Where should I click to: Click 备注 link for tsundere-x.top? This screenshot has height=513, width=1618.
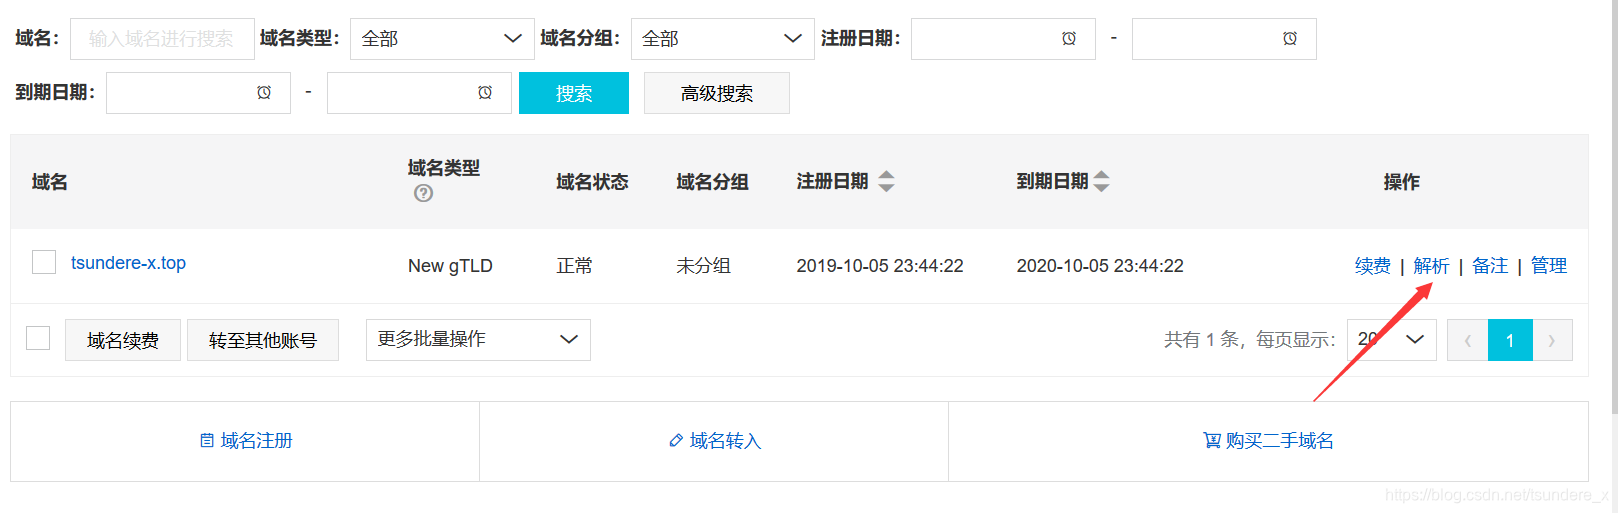click(1490, 266)
